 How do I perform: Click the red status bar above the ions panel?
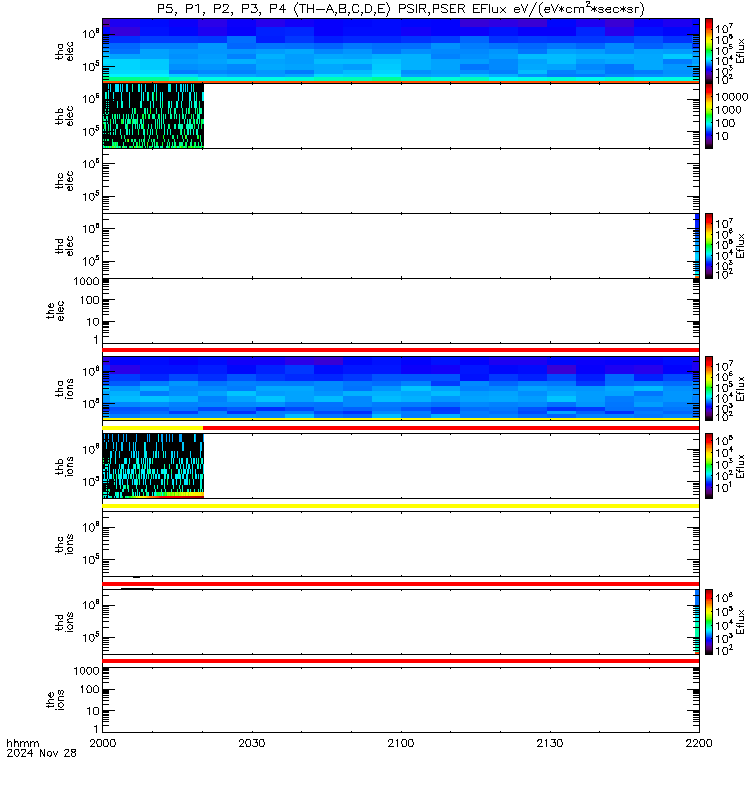[401, 661]
